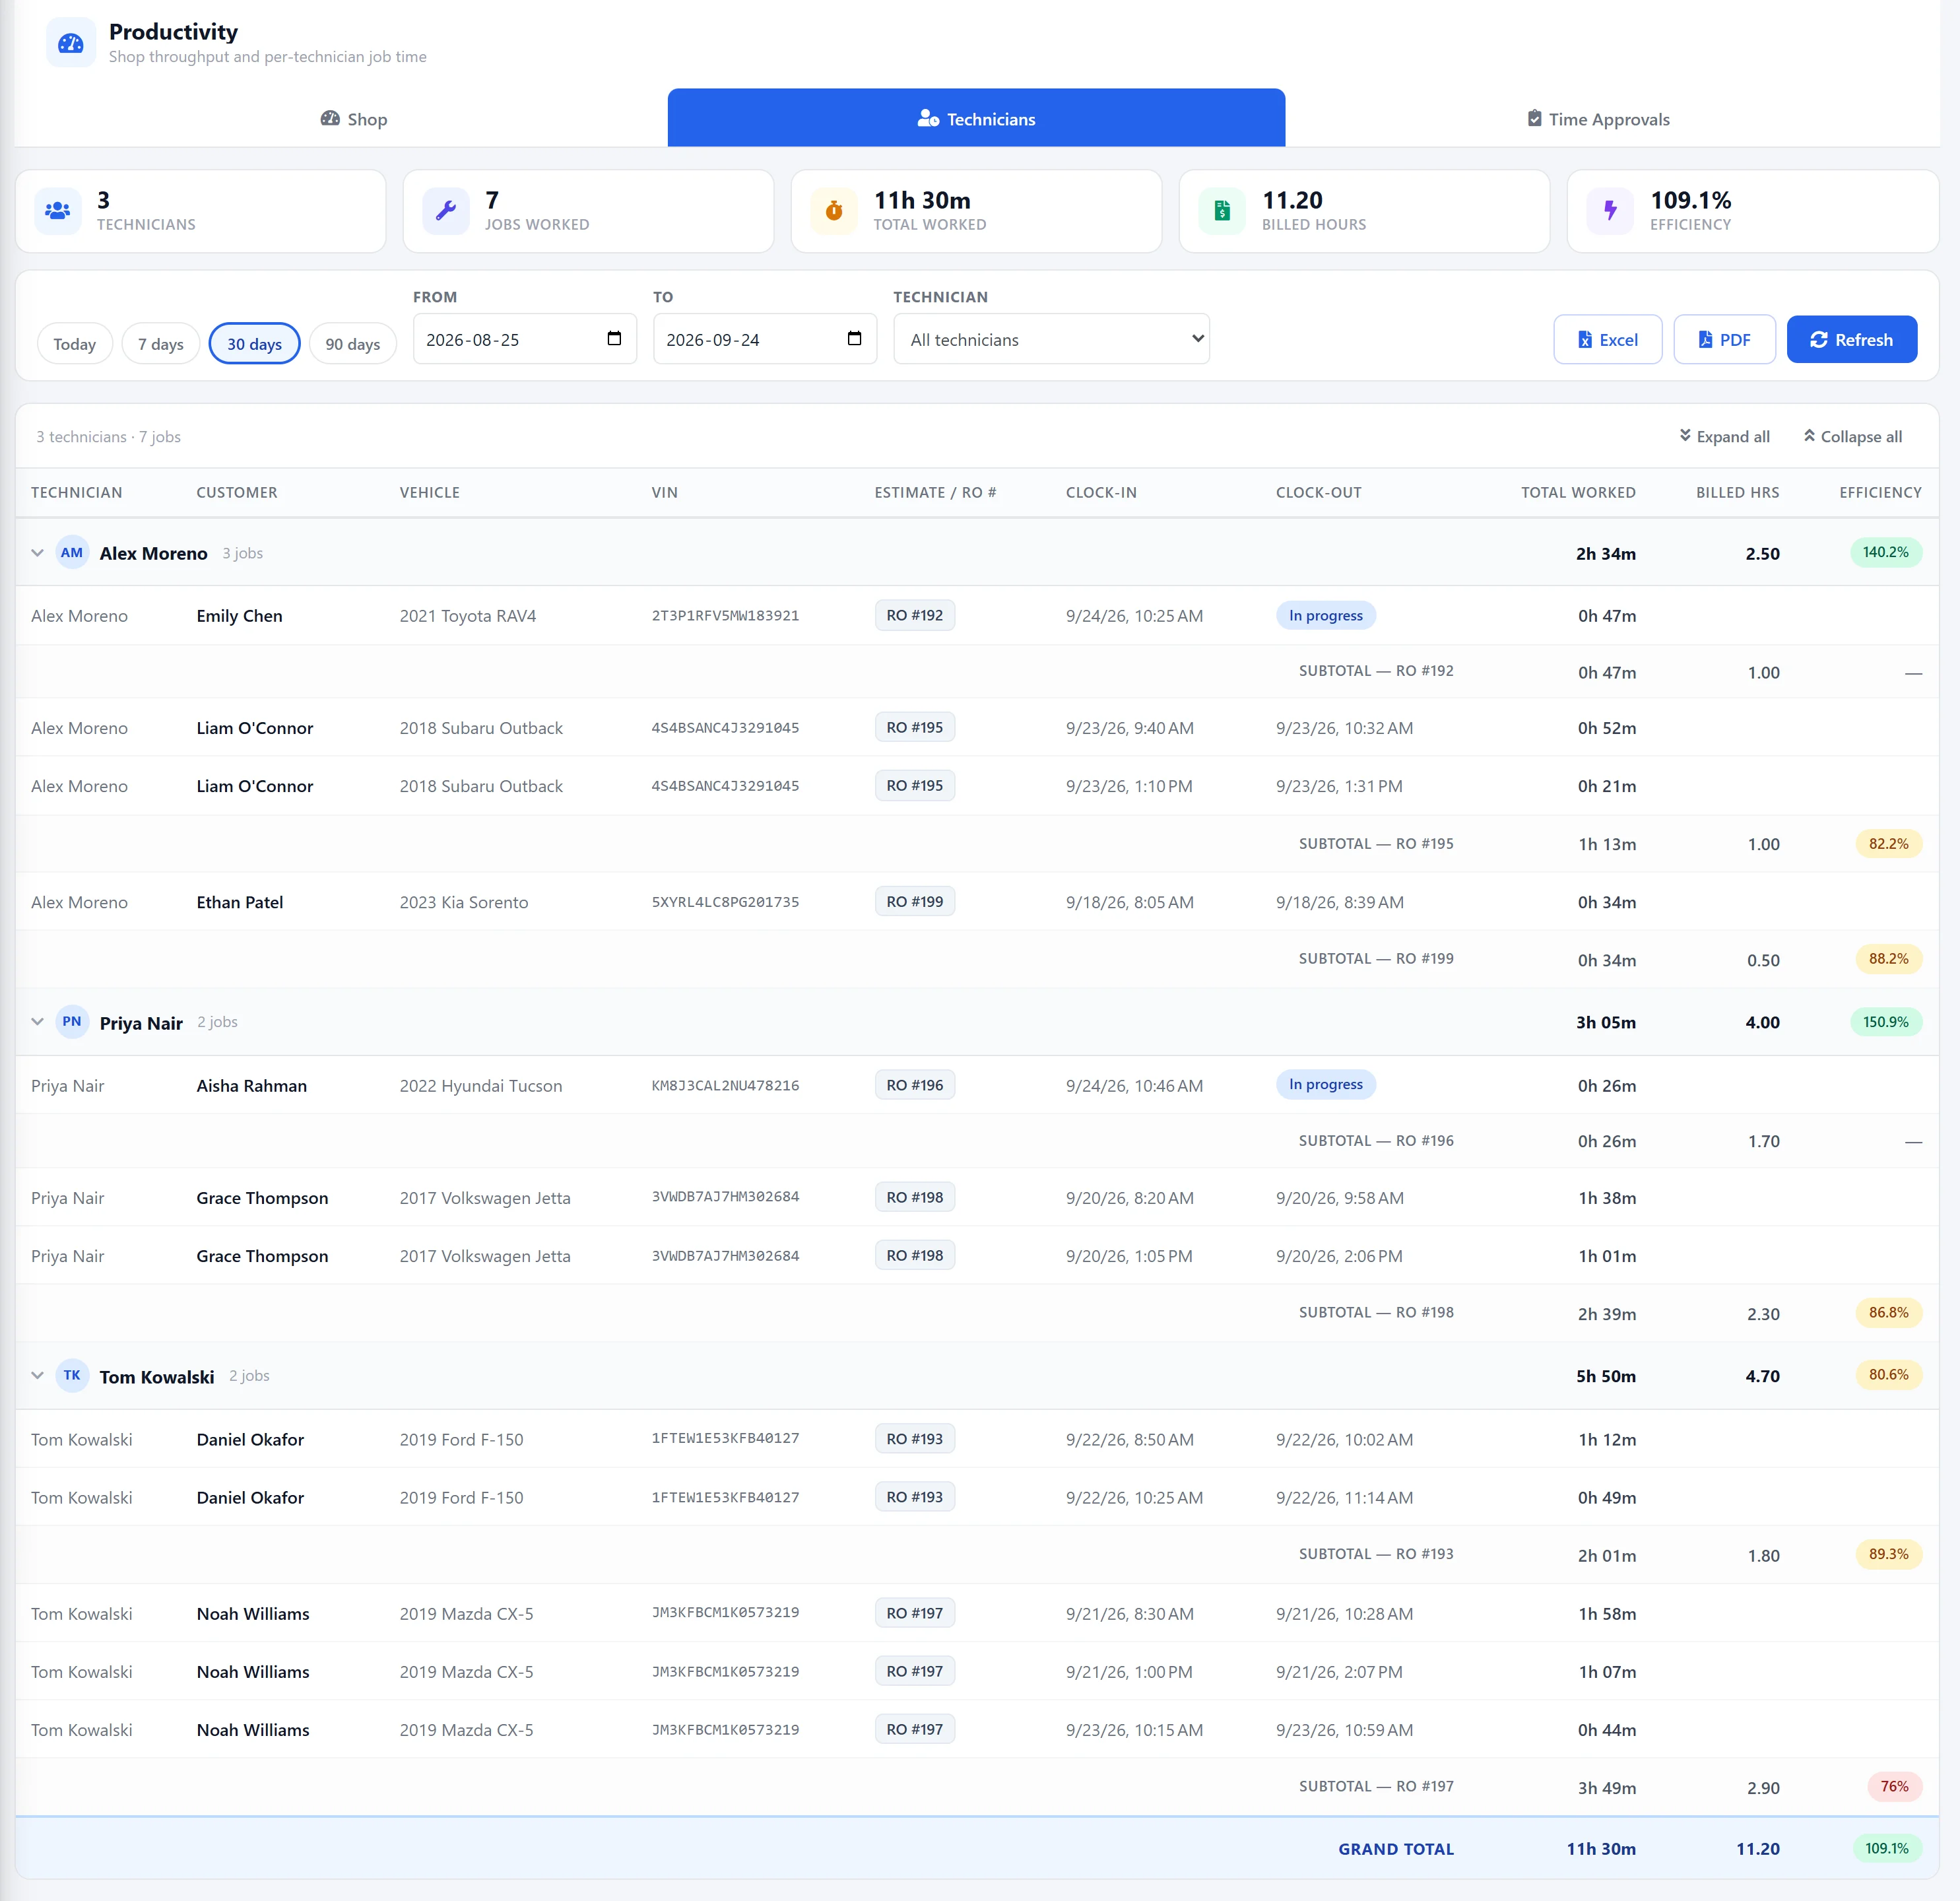This screenshot has width=1960, height=1901.
Task: Open the All technicians dropdown
Action: pos(1051,339)
